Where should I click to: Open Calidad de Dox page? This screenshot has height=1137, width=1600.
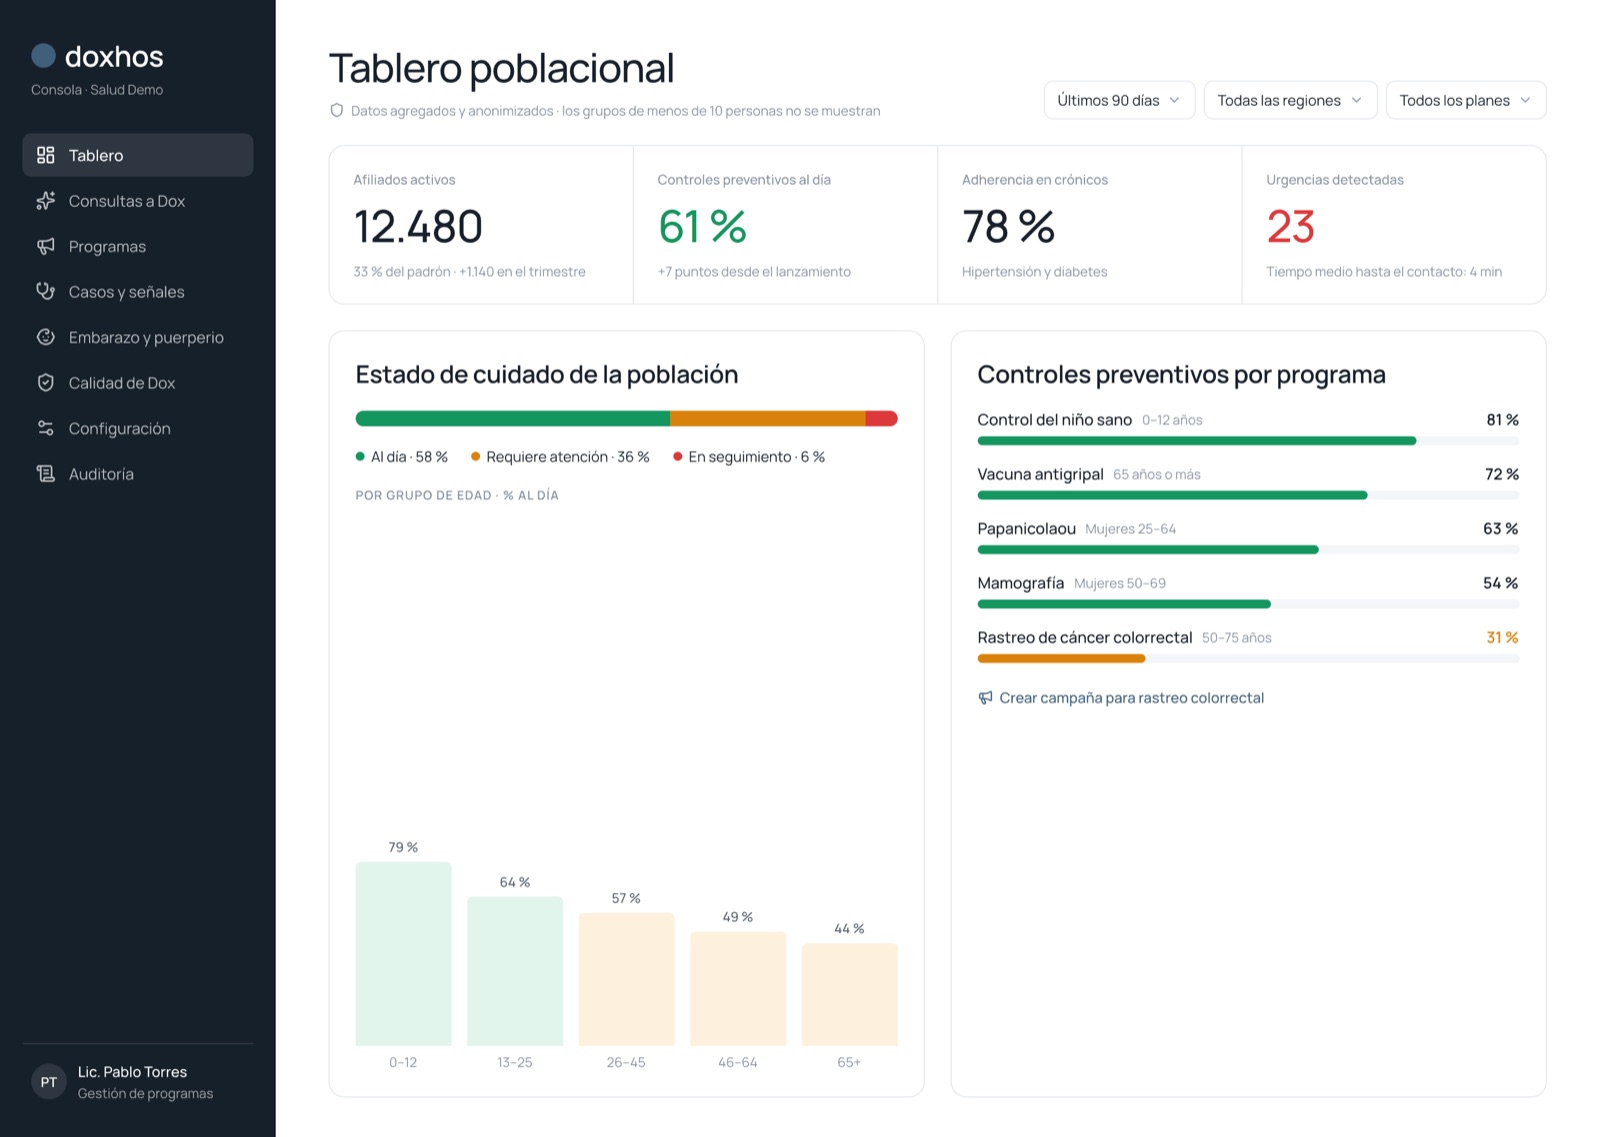(x=138, y=383)
